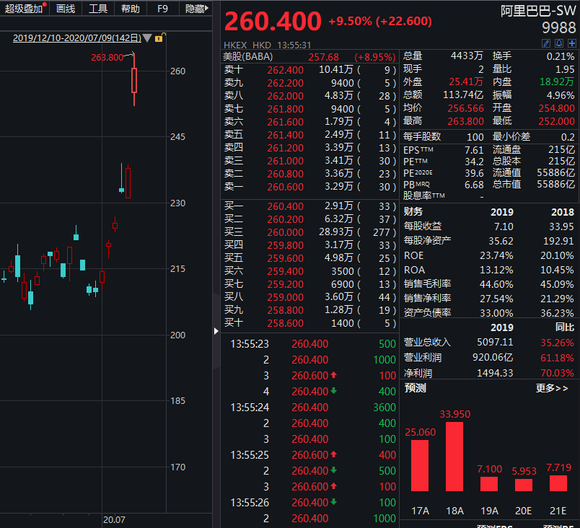Click the ROE 23.74% value for 2019
Screen dimensions: 580x528
pos(496,256)
